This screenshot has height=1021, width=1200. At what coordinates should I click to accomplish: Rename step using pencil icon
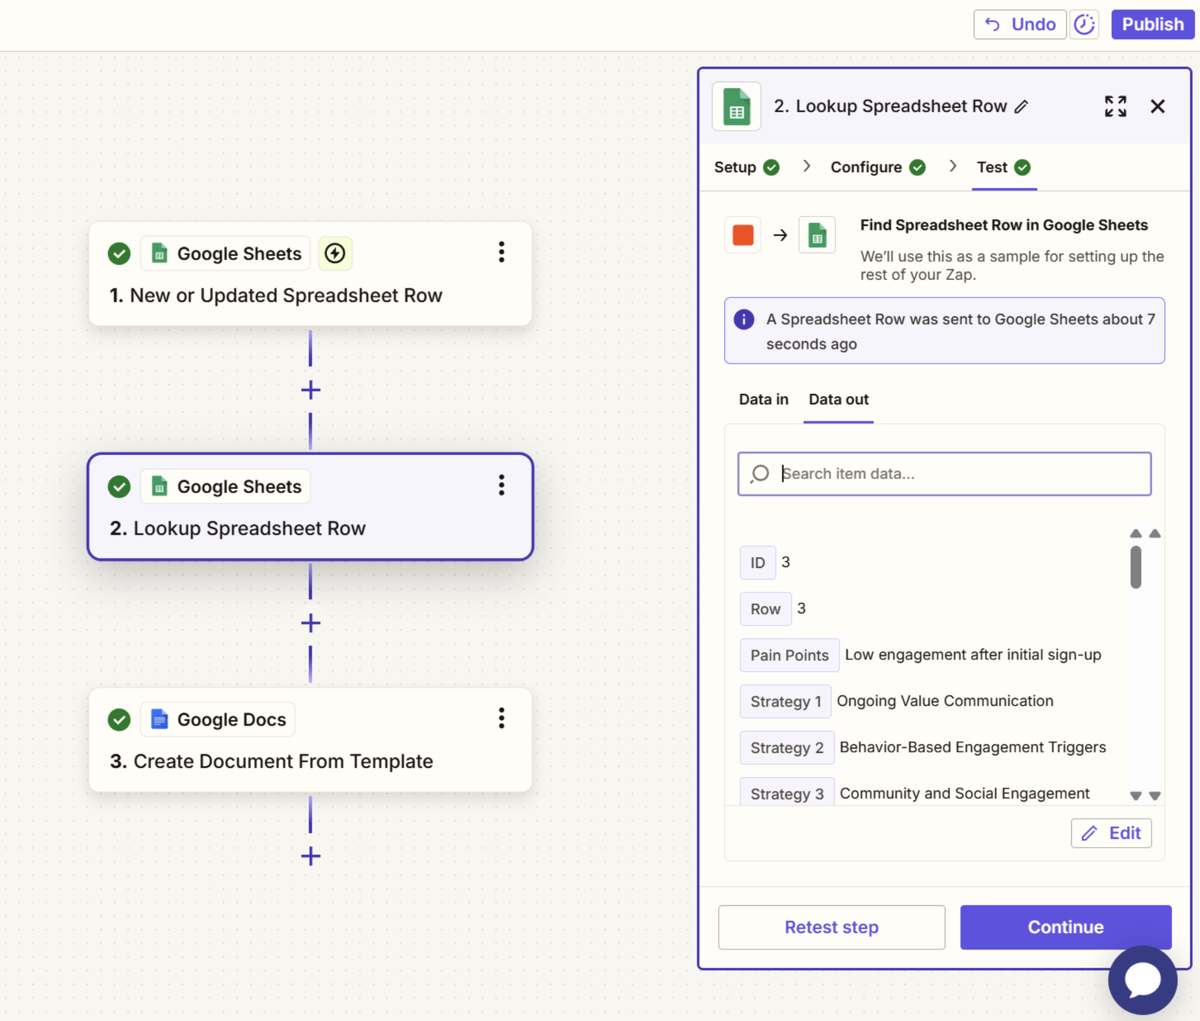(1021, 107)
